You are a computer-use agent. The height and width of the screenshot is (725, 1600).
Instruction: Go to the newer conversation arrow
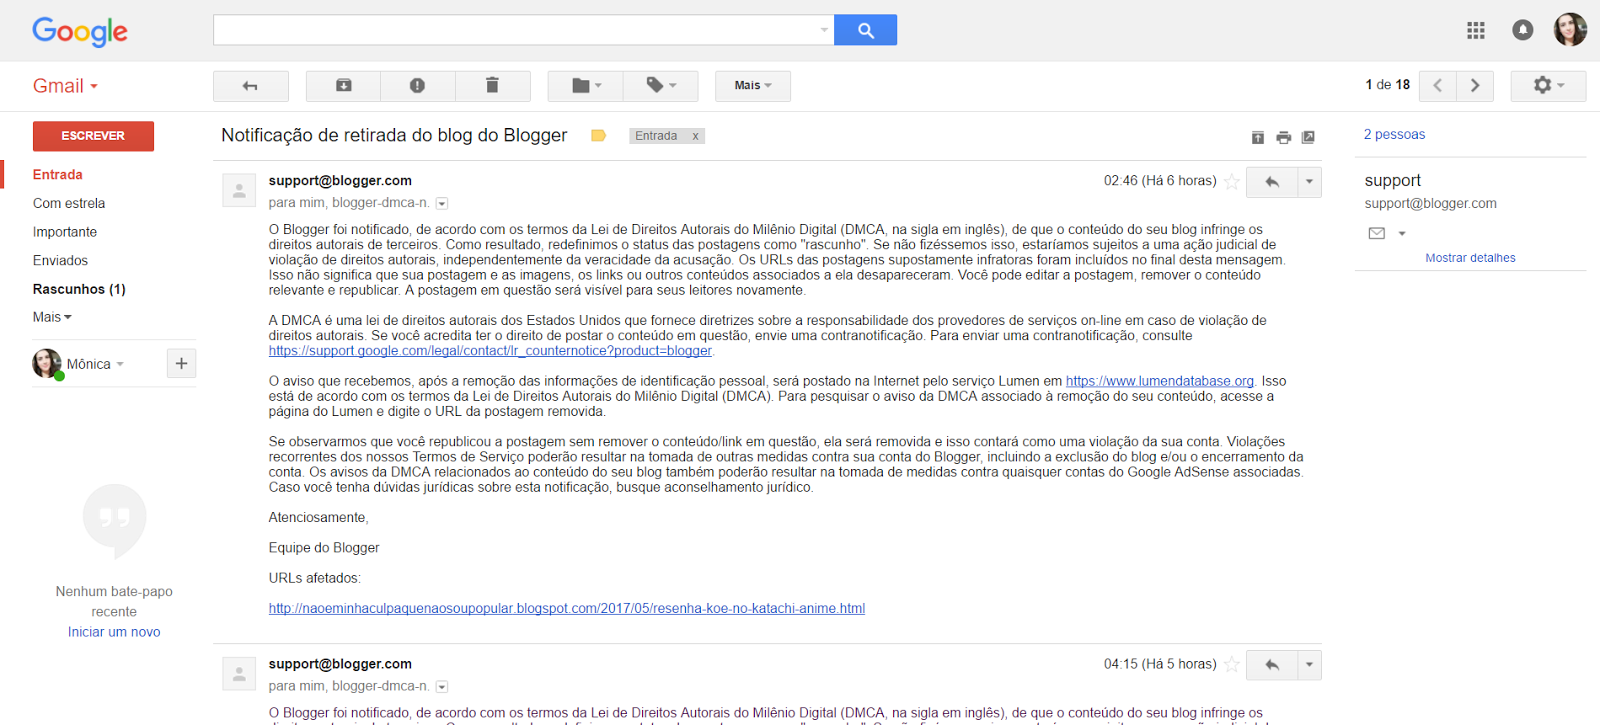click(x=1437, y=86)
